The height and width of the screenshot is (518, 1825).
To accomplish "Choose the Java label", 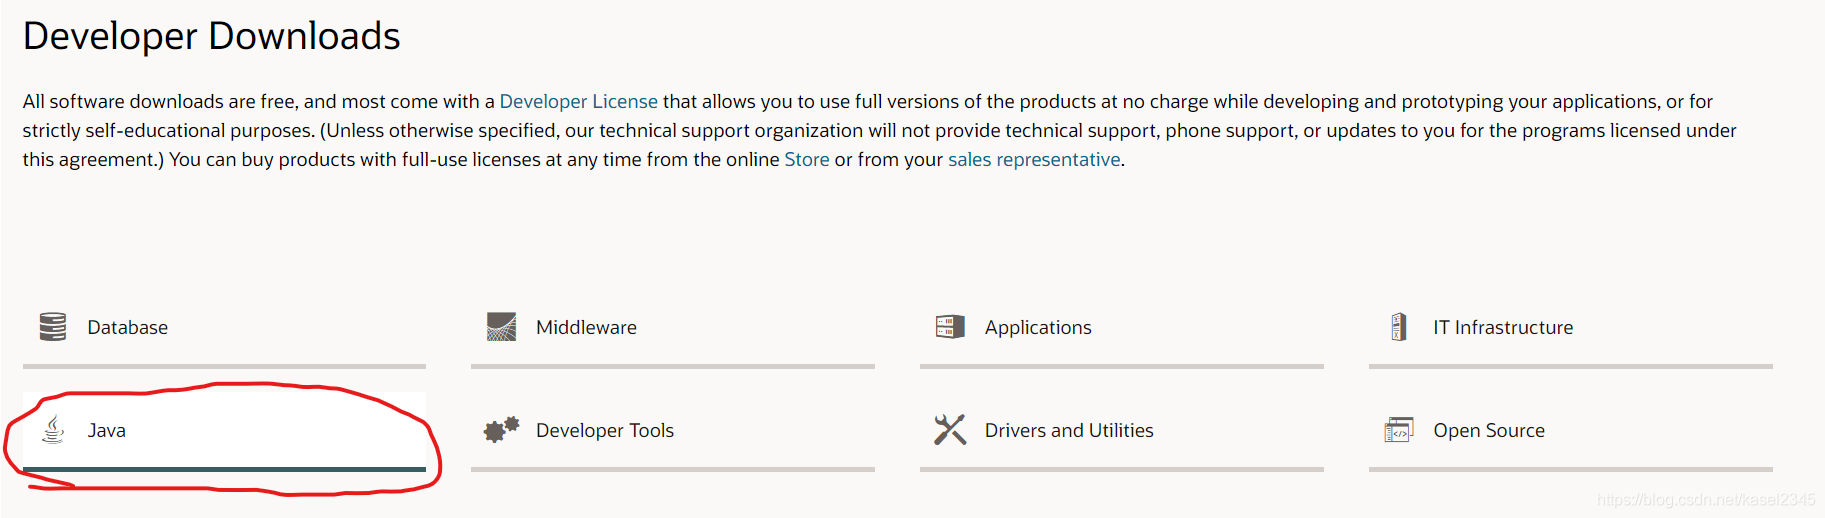I will 107,430.
